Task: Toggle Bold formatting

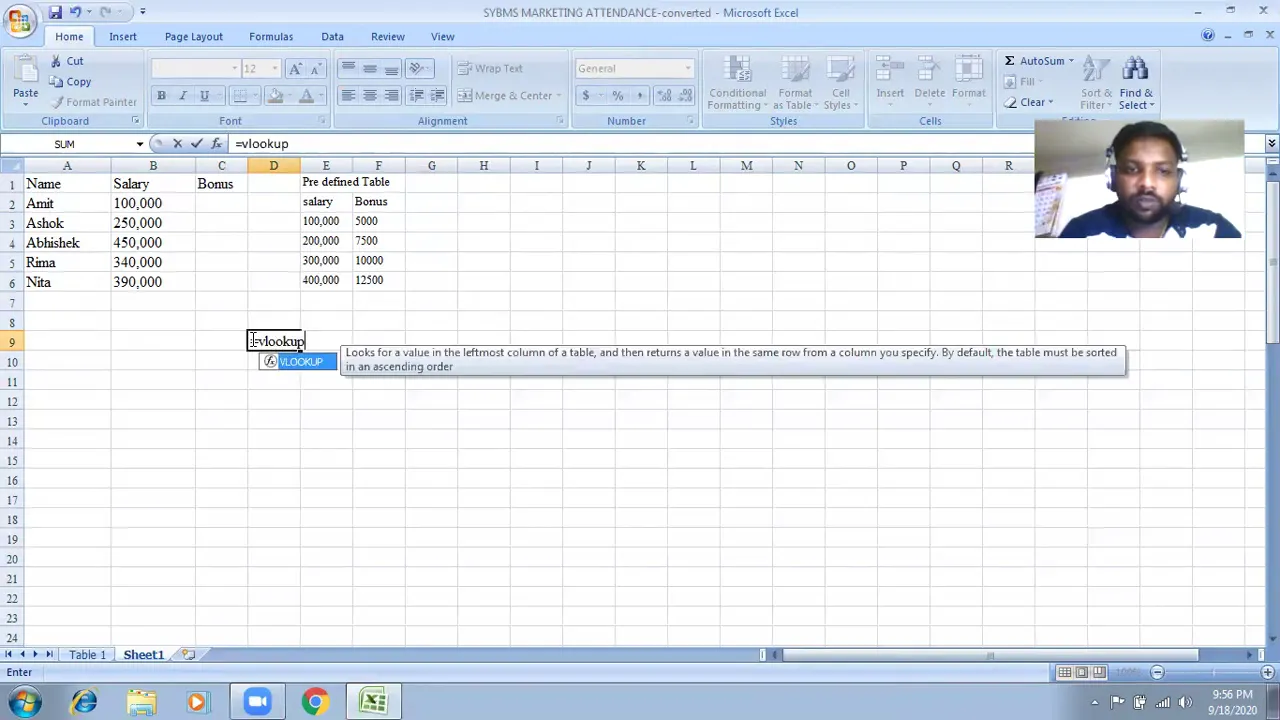Action: pyautogui.click(x=161, y=95)
